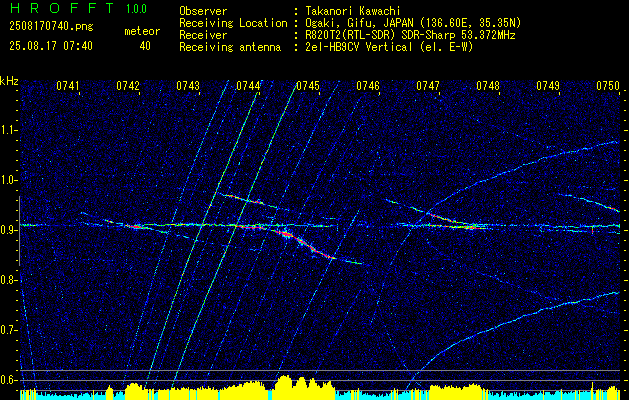Click the 0743 time marker
Screen dimensions: 629x400
(188, 86)
